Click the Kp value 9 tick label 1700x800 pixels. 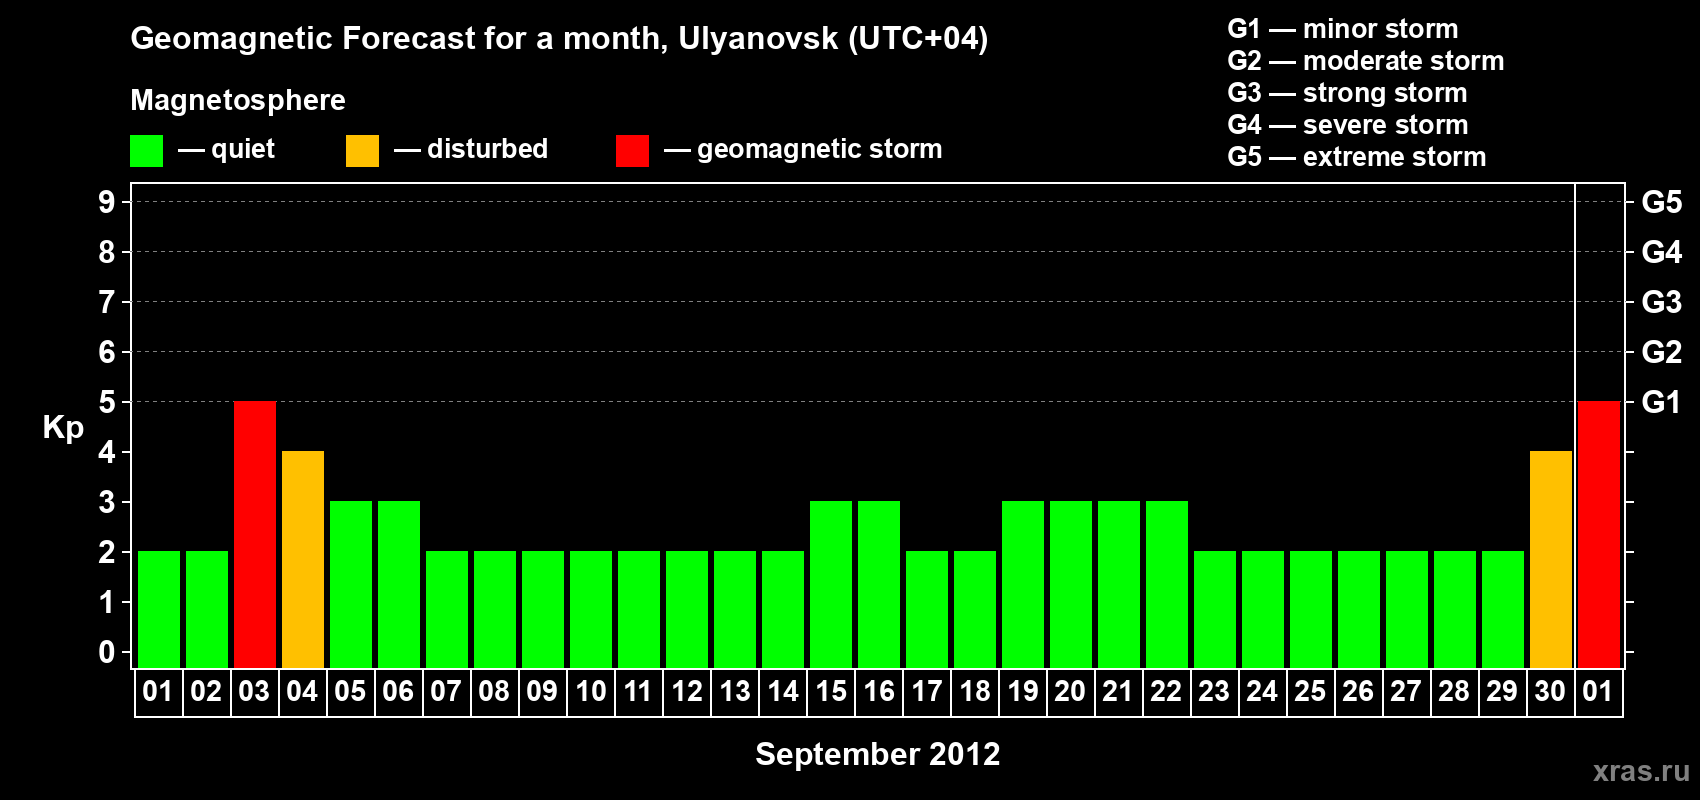point(107,202)
